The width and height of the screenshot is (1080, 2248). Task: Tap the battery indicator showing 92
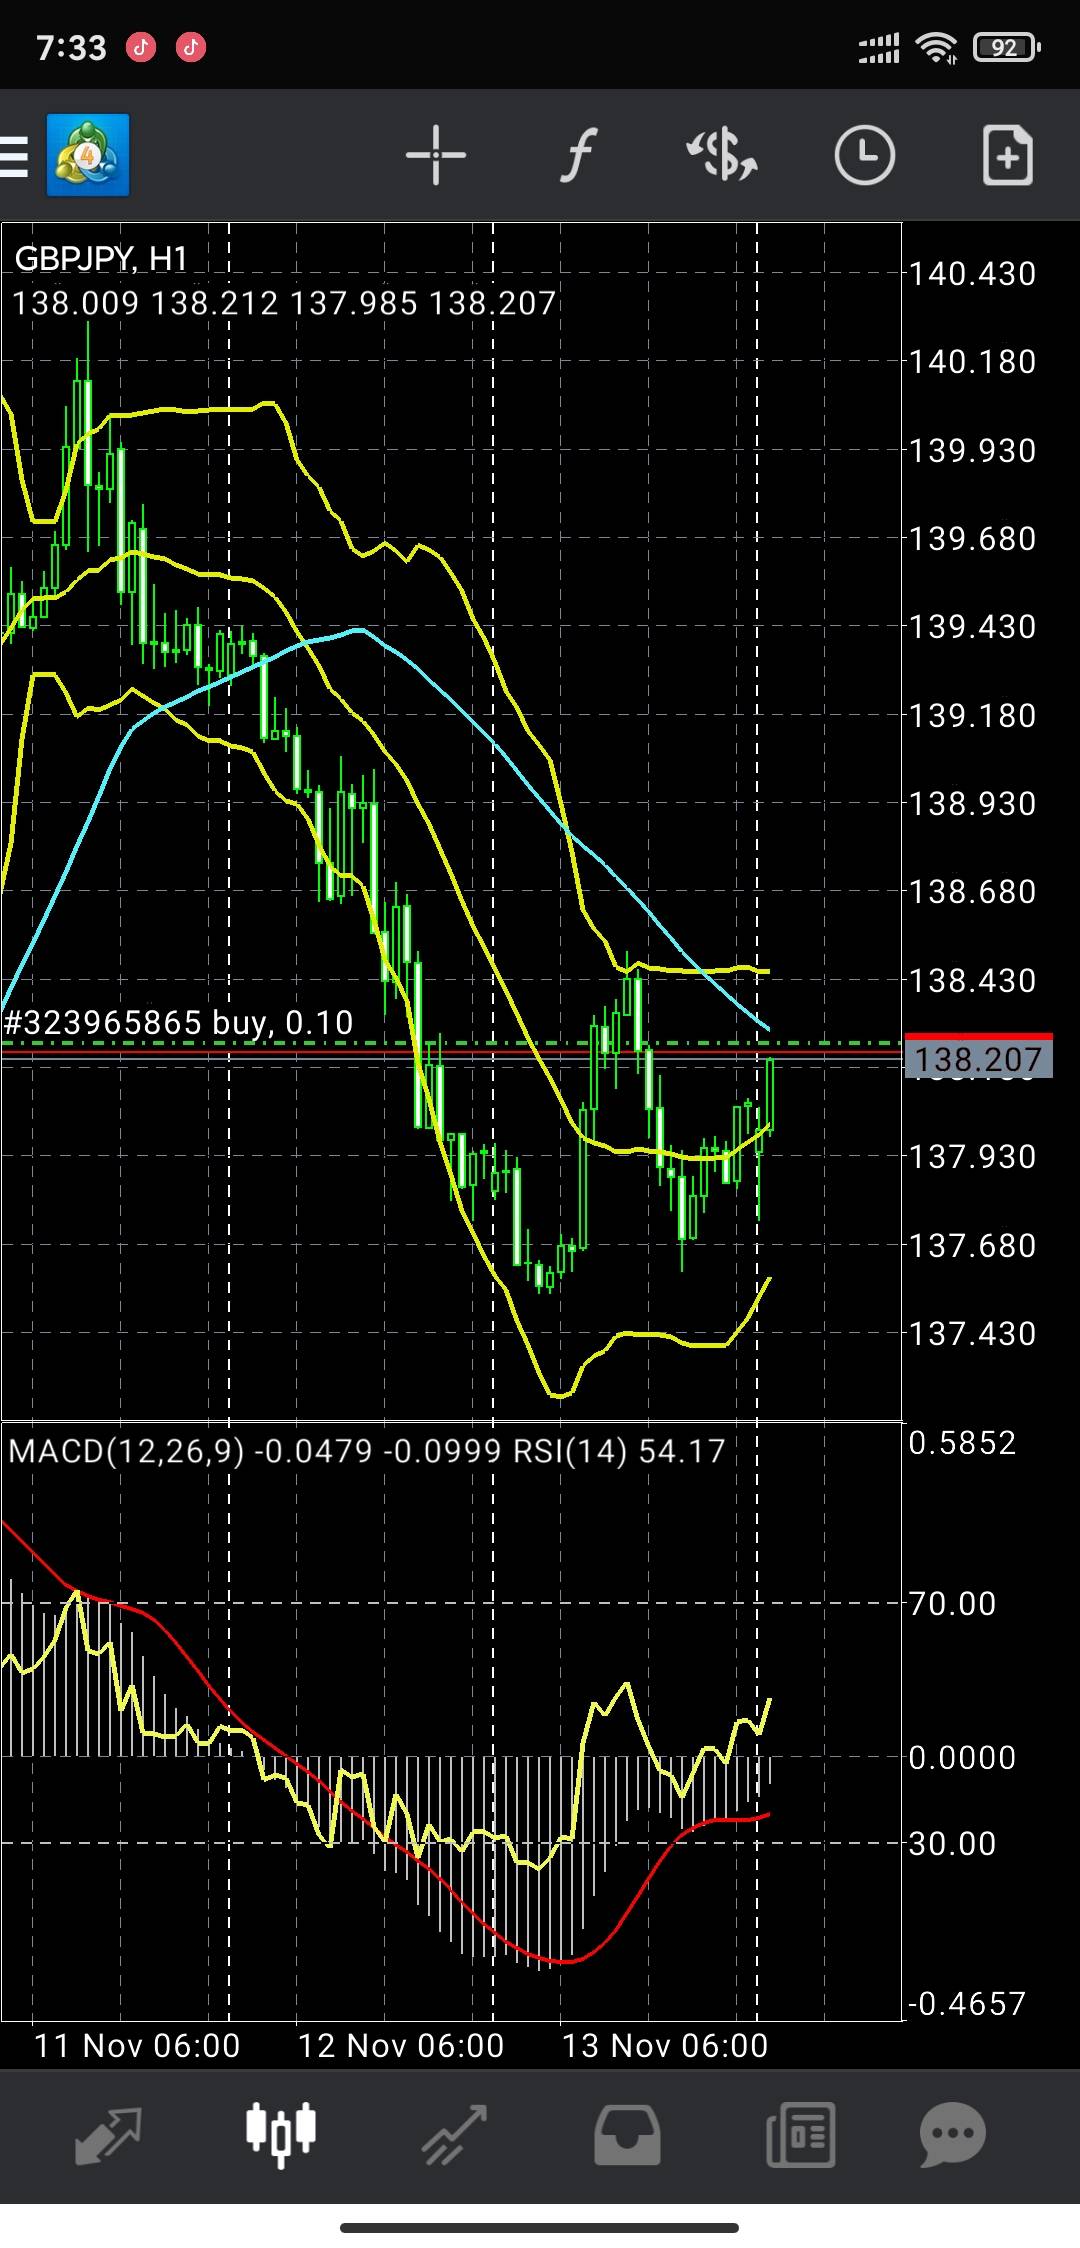(1007, 47)
